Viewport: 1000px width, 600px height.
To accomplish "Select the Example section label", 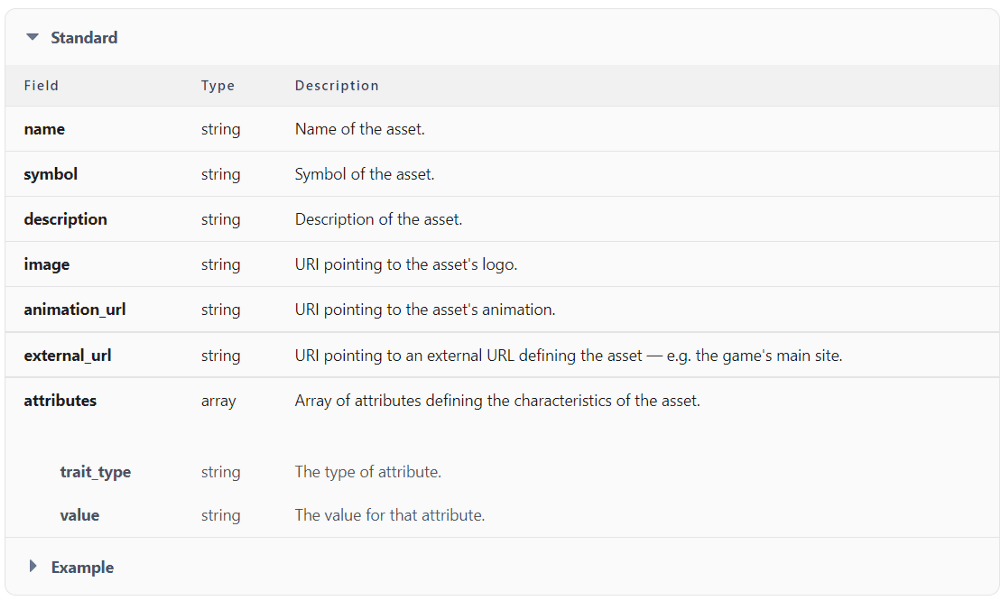I will [82, 567].
